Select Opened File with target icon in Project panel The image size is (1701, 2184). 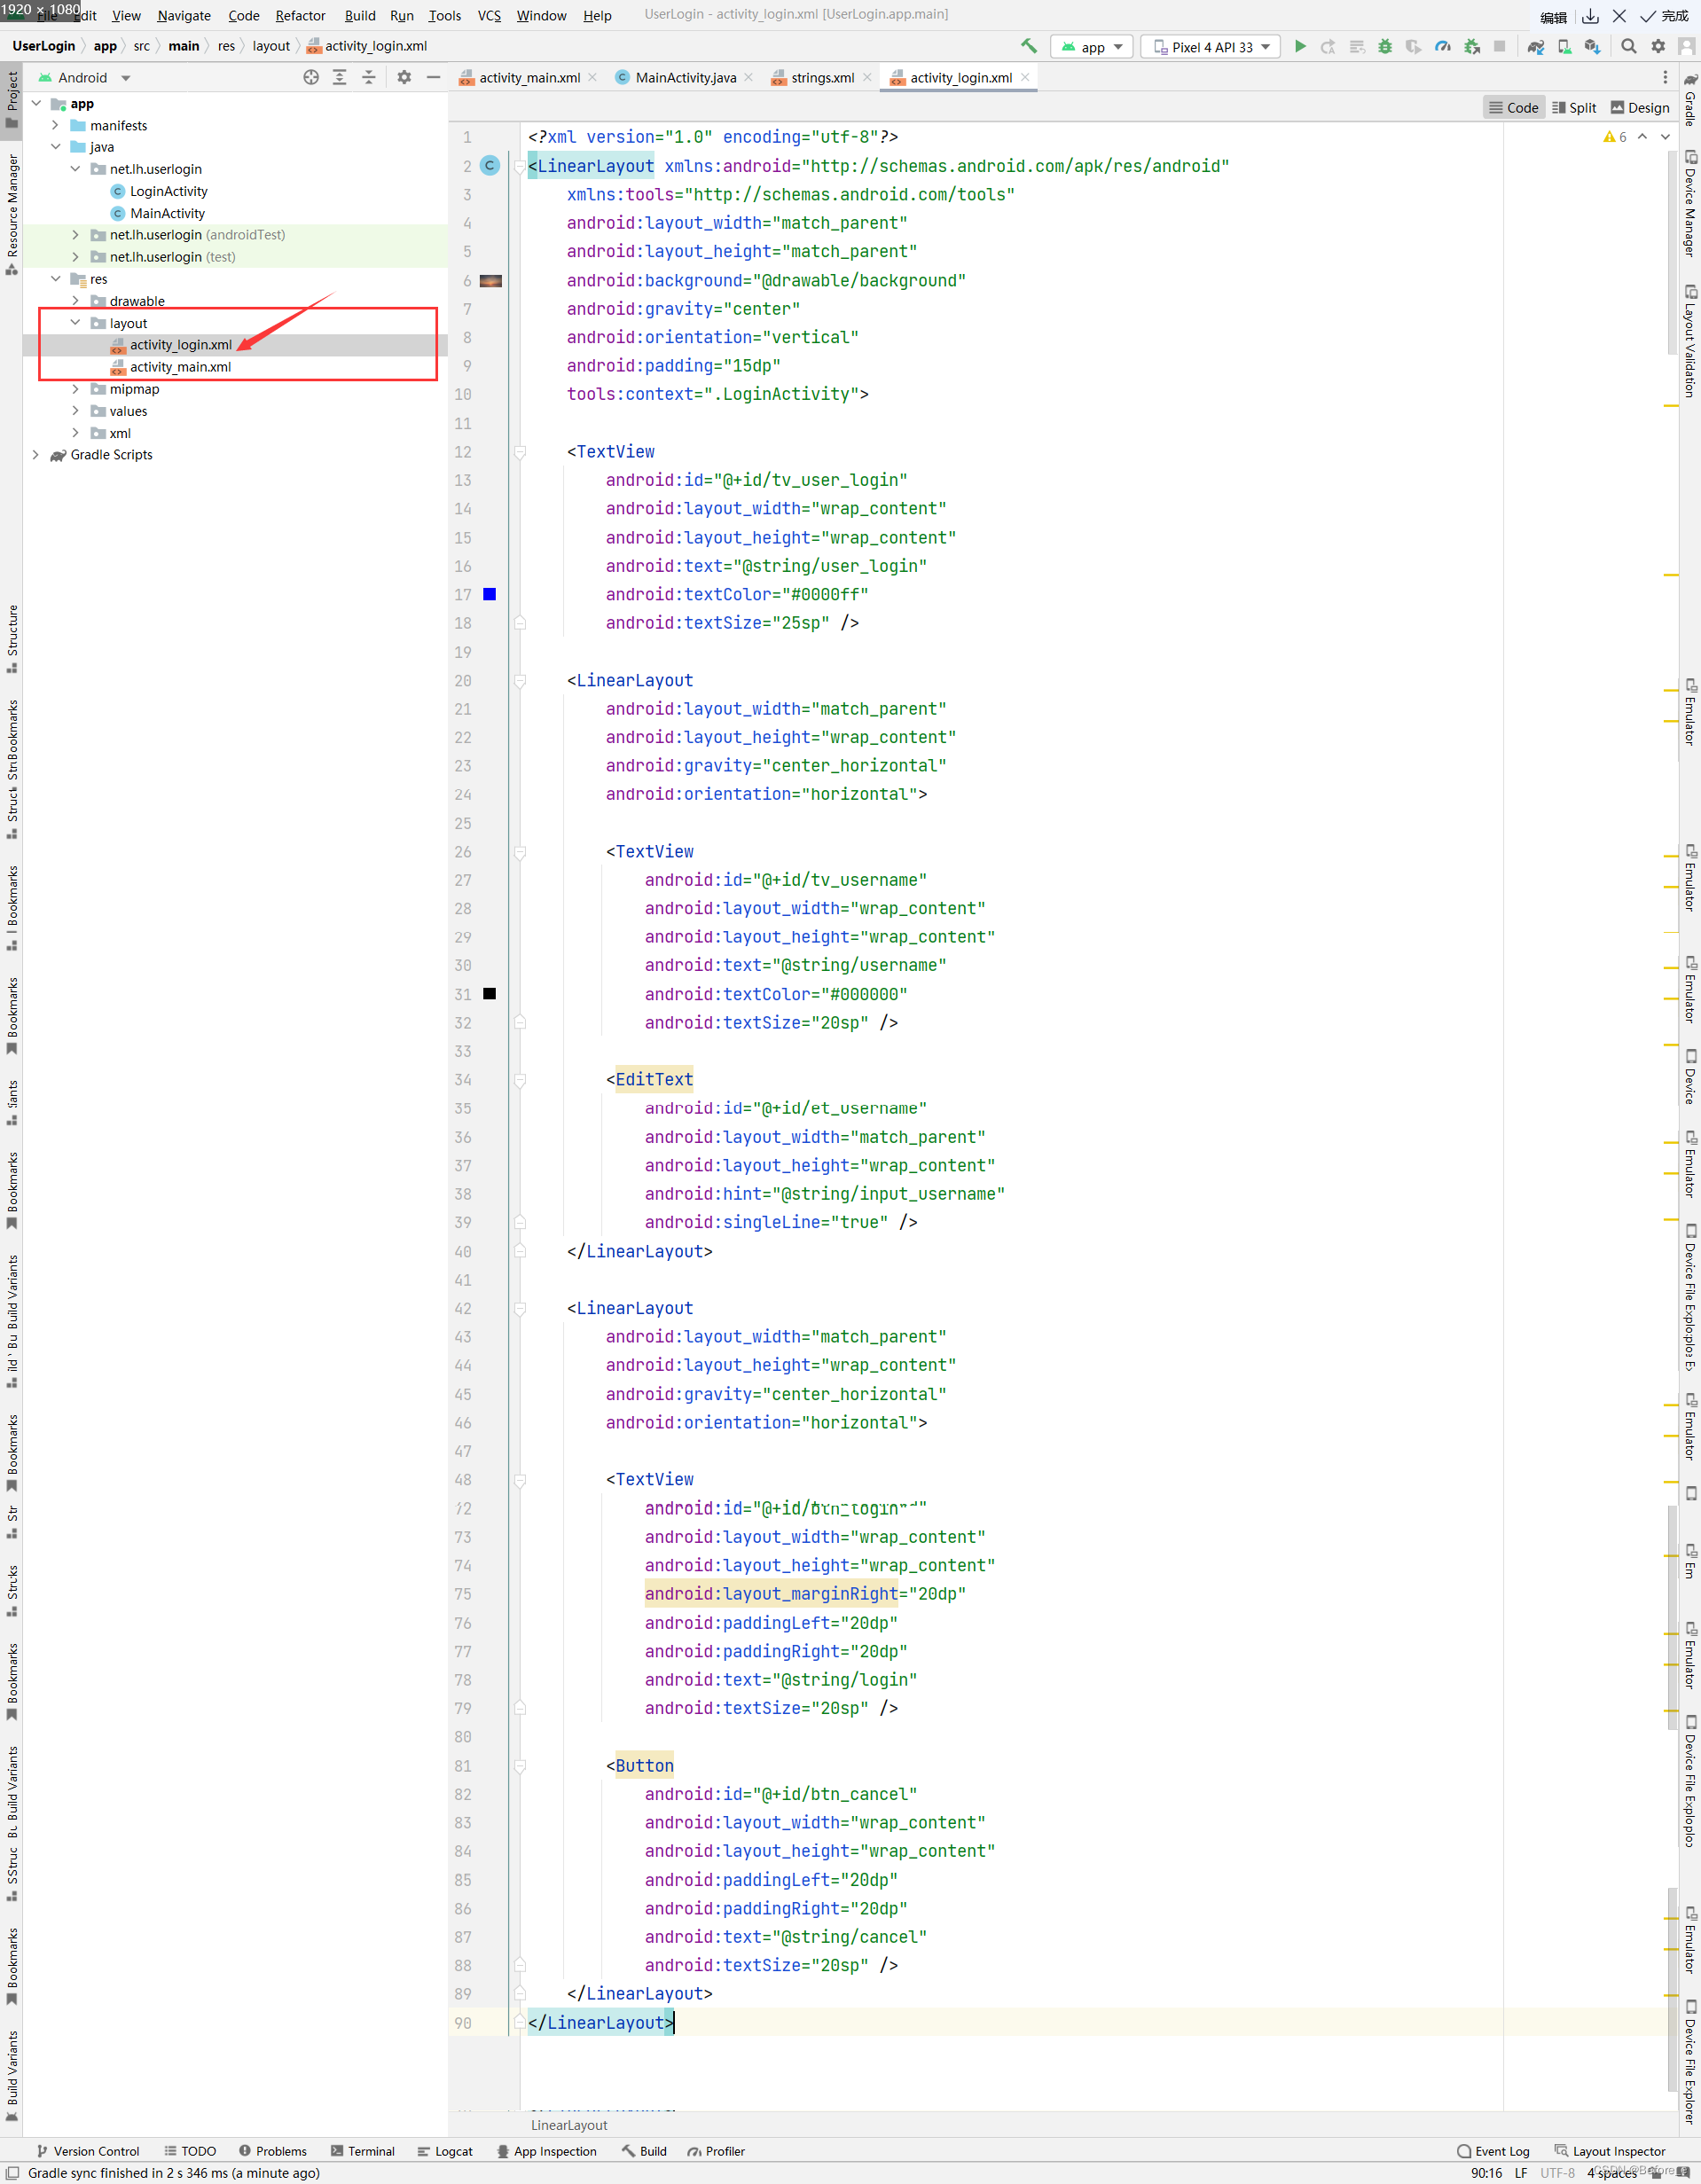(x=312, y=77)
